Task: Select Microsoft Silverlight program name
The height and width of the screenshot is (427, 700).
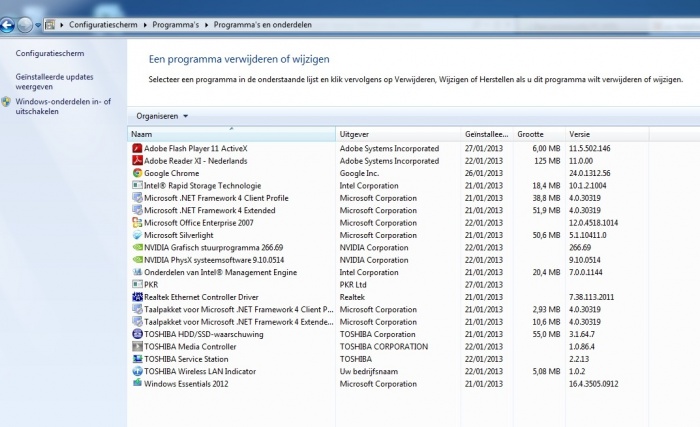Action: tap(179, 235)
